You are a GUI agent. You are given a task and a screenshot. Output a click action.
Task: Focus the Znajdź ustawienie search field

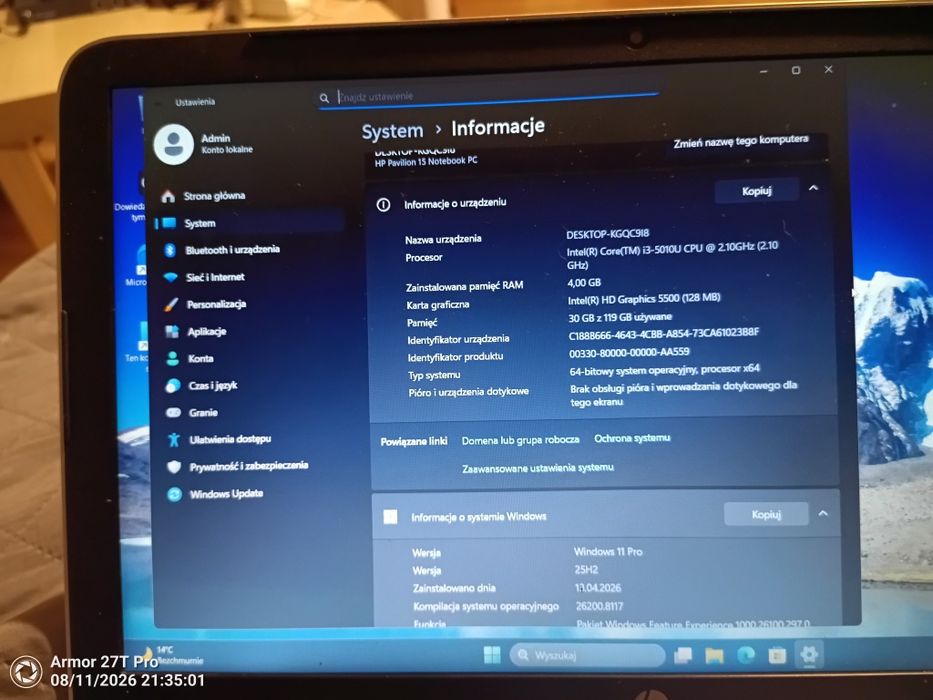[x=488, y=97]
